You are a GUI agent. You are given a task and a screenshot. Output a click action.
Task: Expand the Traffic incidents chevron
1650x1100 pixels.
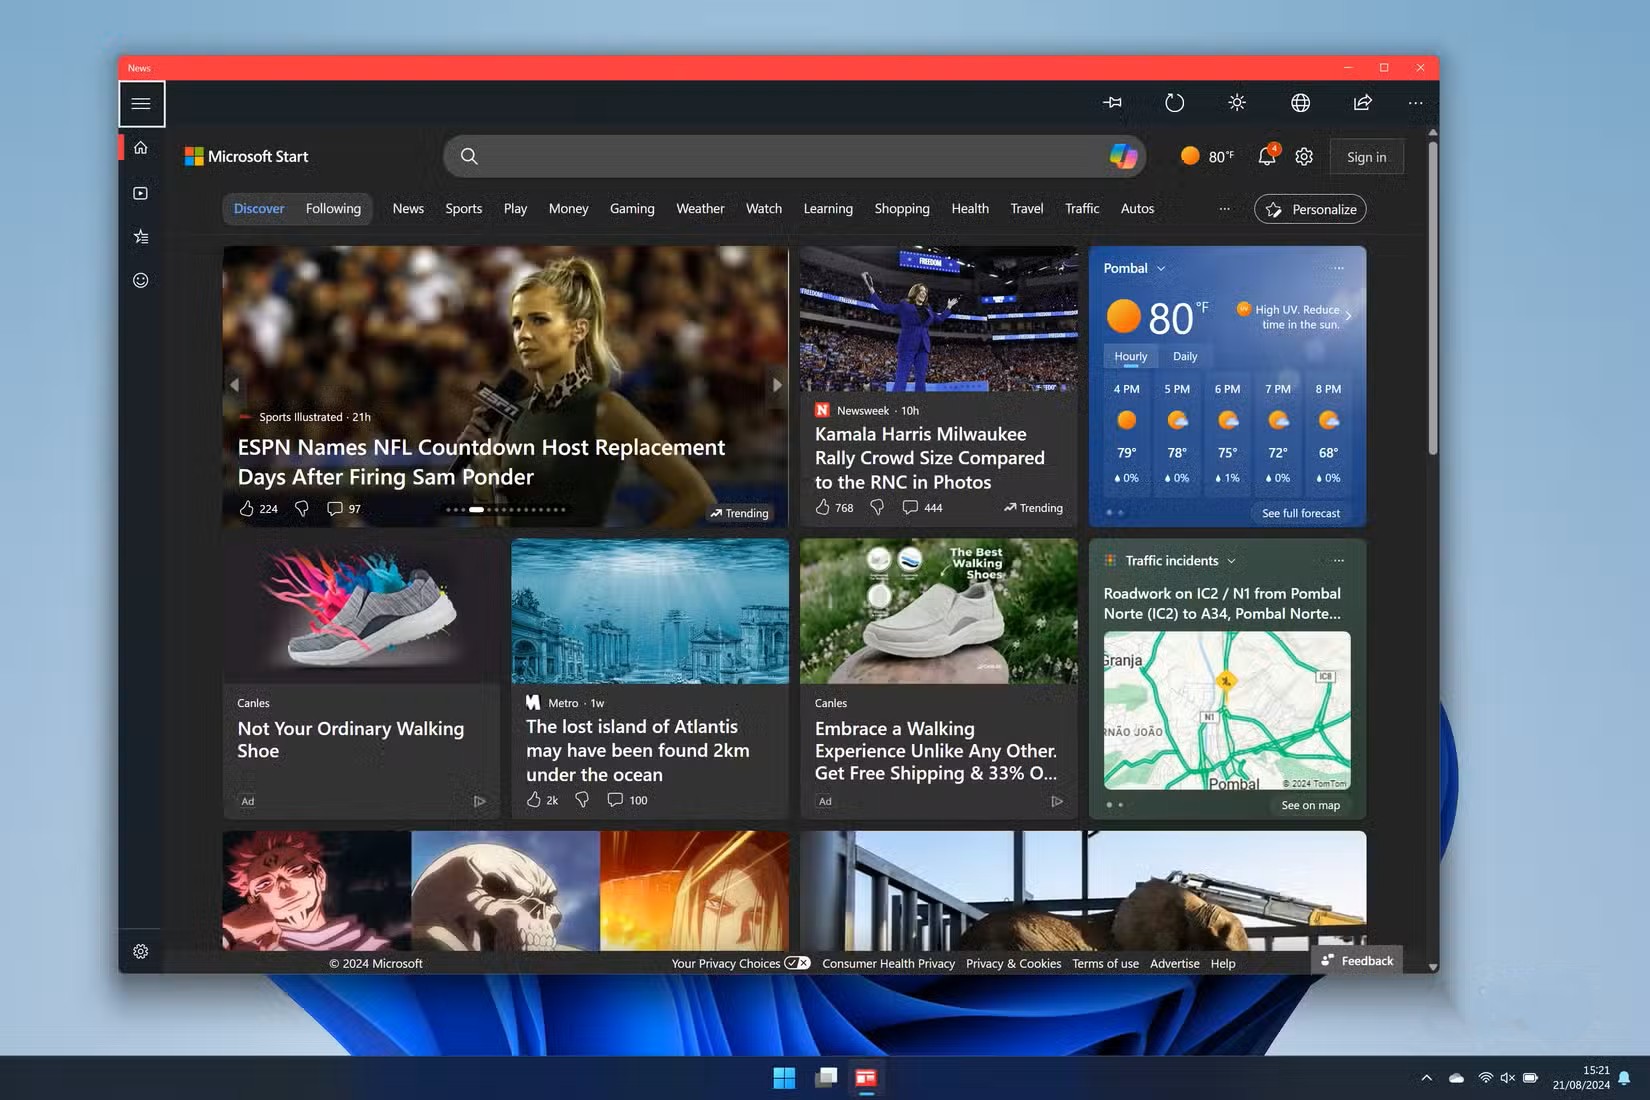[x=1231, y=561]
